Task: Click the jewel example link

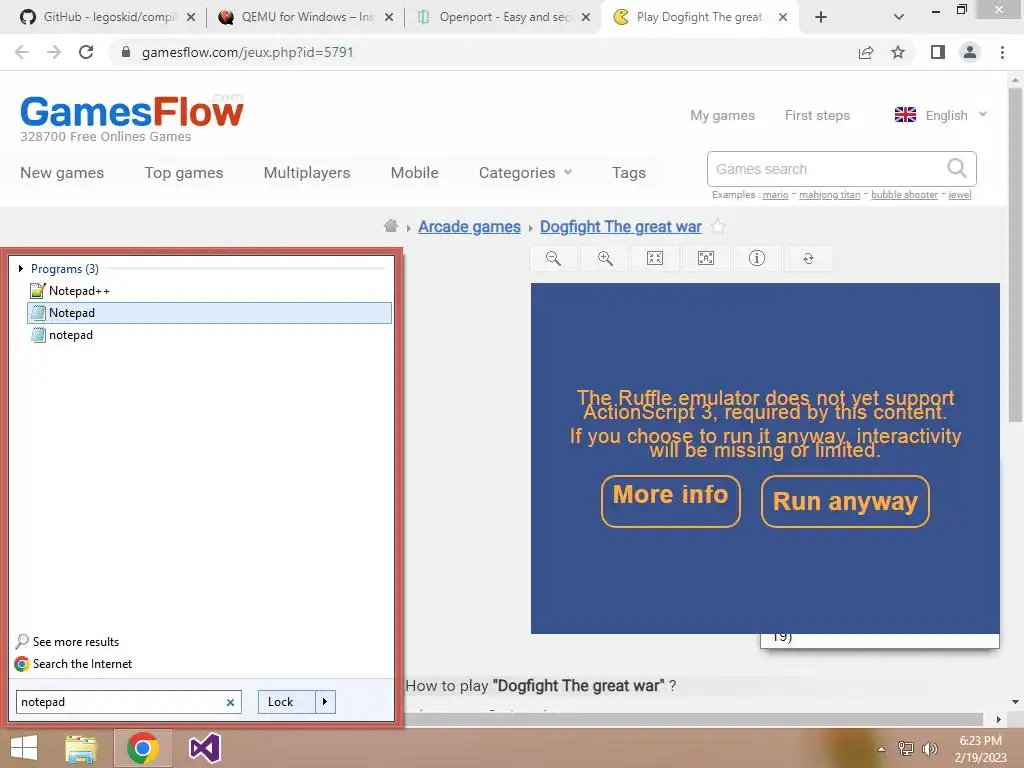Action: 959,195
